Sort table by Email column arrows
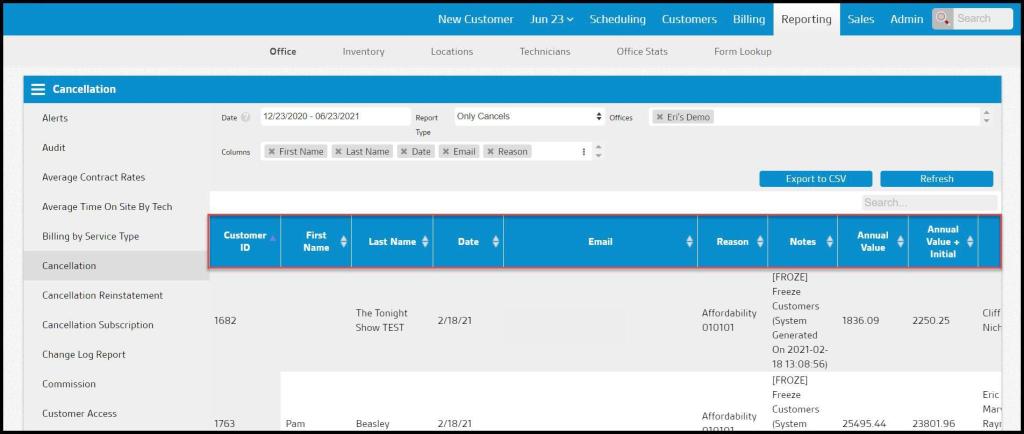1024x434 pixels. tap(689, 242)
